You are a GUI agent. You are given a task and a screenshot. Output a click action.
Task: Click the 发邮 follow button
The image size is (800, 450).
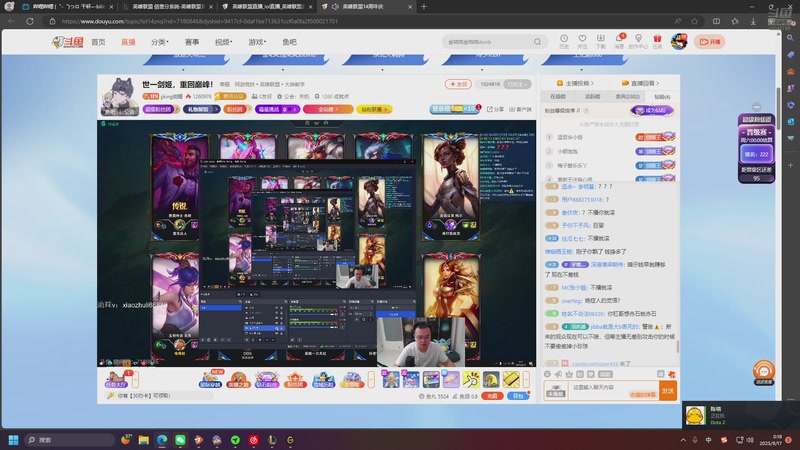[458, 84]
